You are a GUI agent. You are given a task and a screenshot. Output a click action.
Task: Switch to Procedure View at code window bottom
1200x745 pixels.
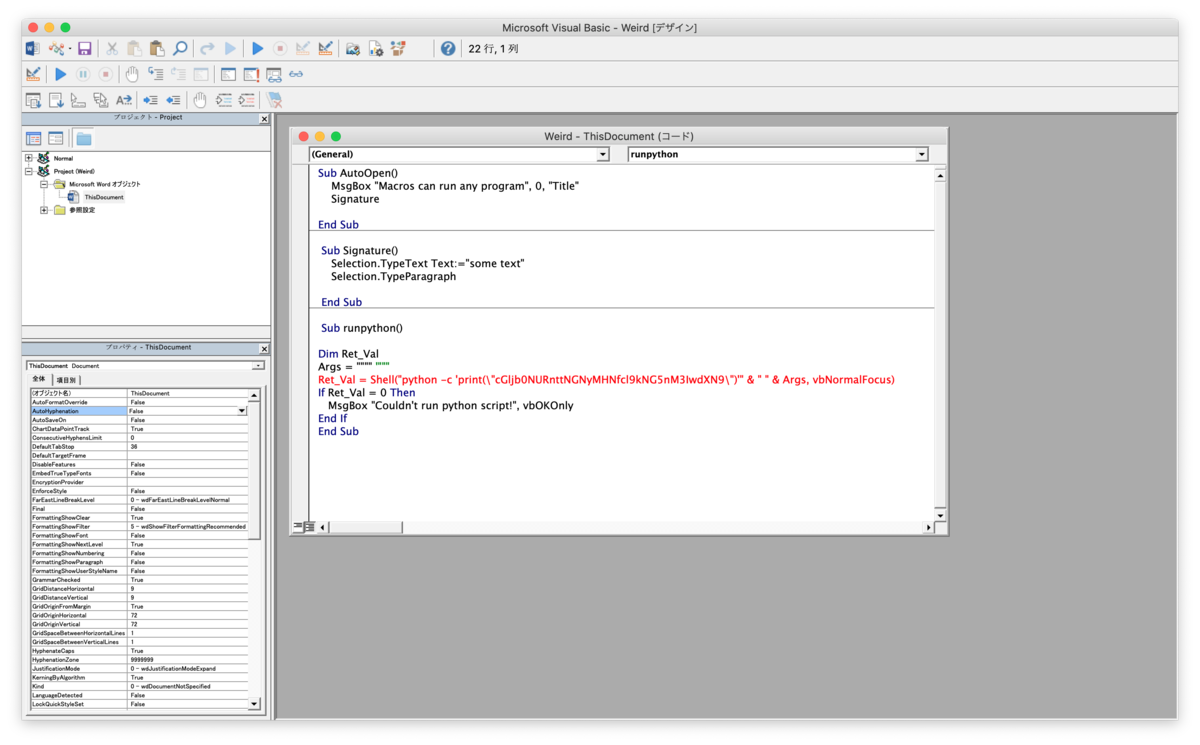click(x=298, y=526)
